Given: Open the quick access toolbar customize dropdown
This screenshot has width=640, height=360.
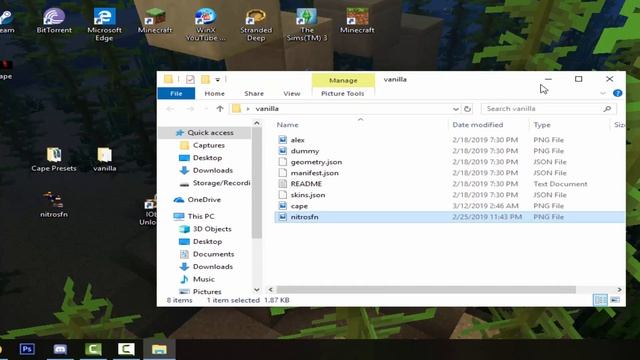Looking at the screenshot, I should (218, 79).
